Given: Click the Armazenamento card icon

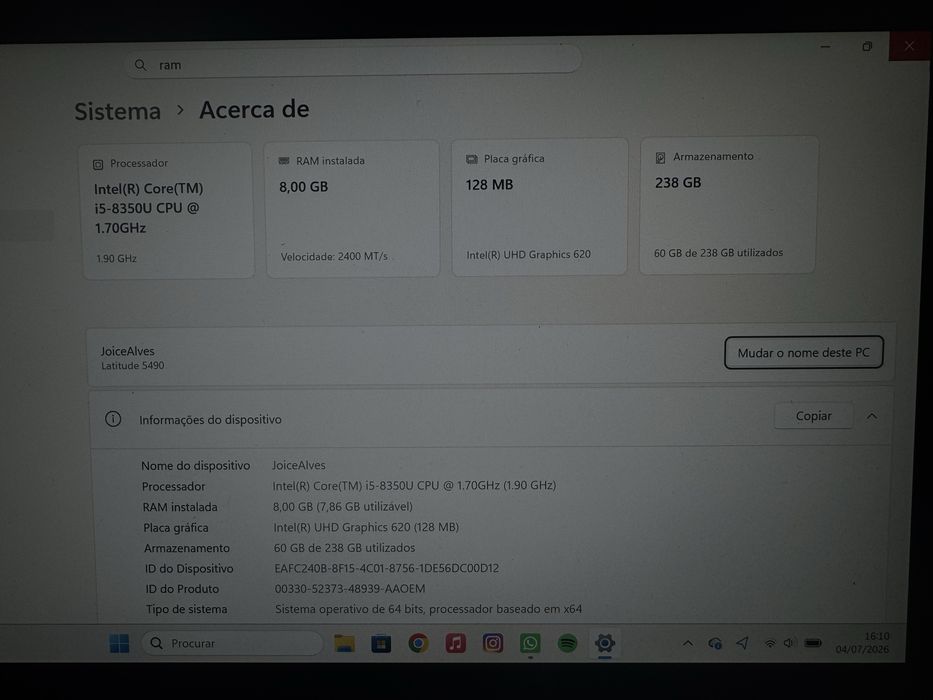Looking at the screenshot, I should 660,157.
